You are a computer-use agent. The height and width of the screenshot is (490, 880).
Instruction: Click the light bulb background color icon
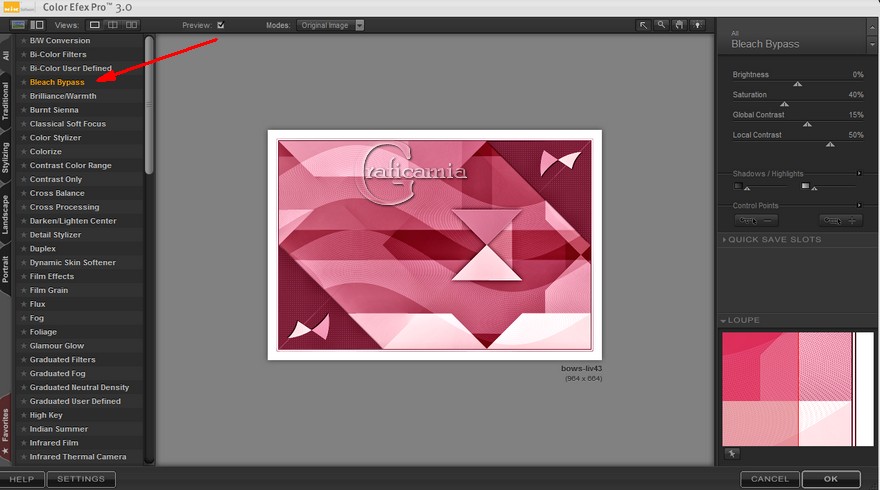click(x=697, y=25)
